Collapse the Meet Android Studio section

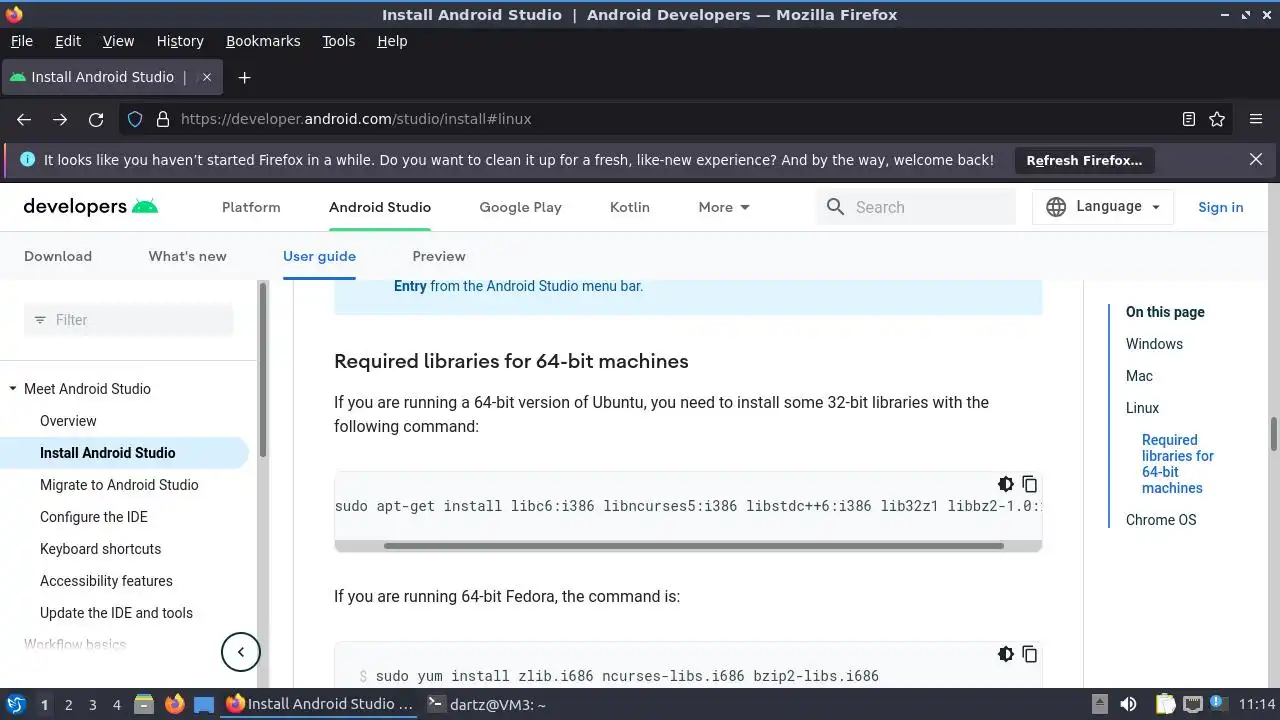tap(13, 389)
